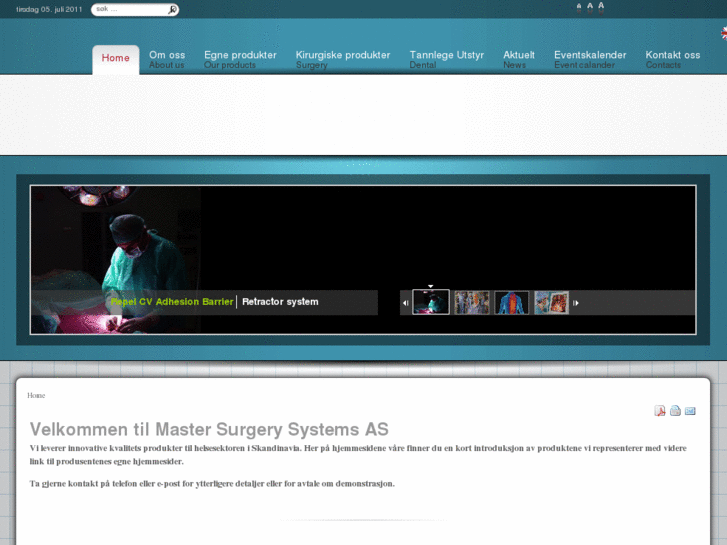Go to previous slideshow thumbnails arrow
This screenshot has height=545, width=727.
point(405,303)
